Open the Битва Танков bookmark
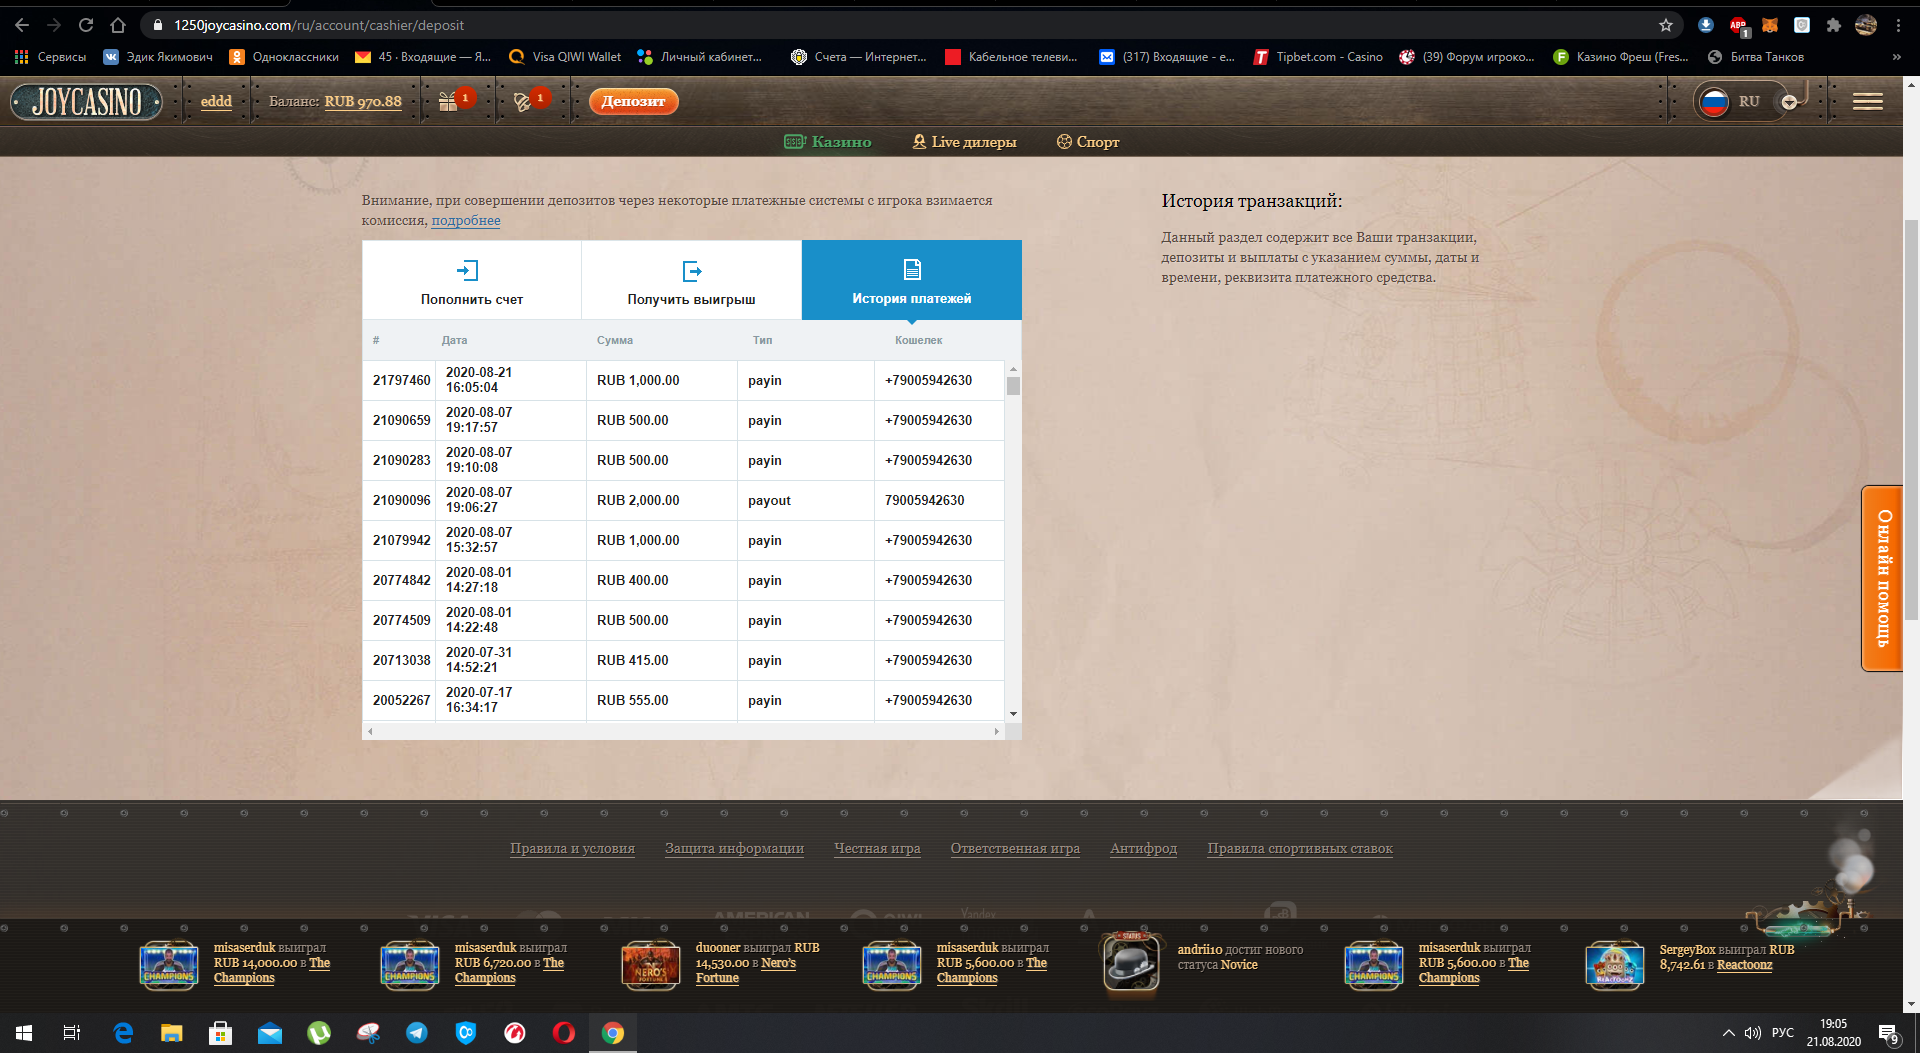 (x=1756, y=57)
